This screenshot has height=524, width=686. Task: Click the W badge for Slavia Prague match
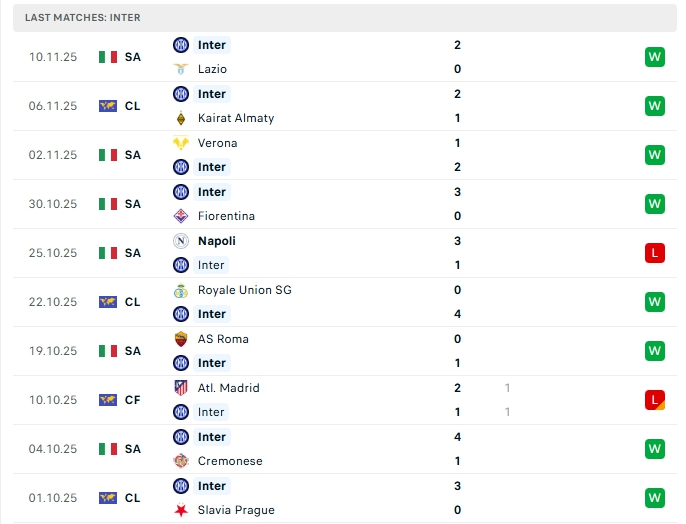655,498
